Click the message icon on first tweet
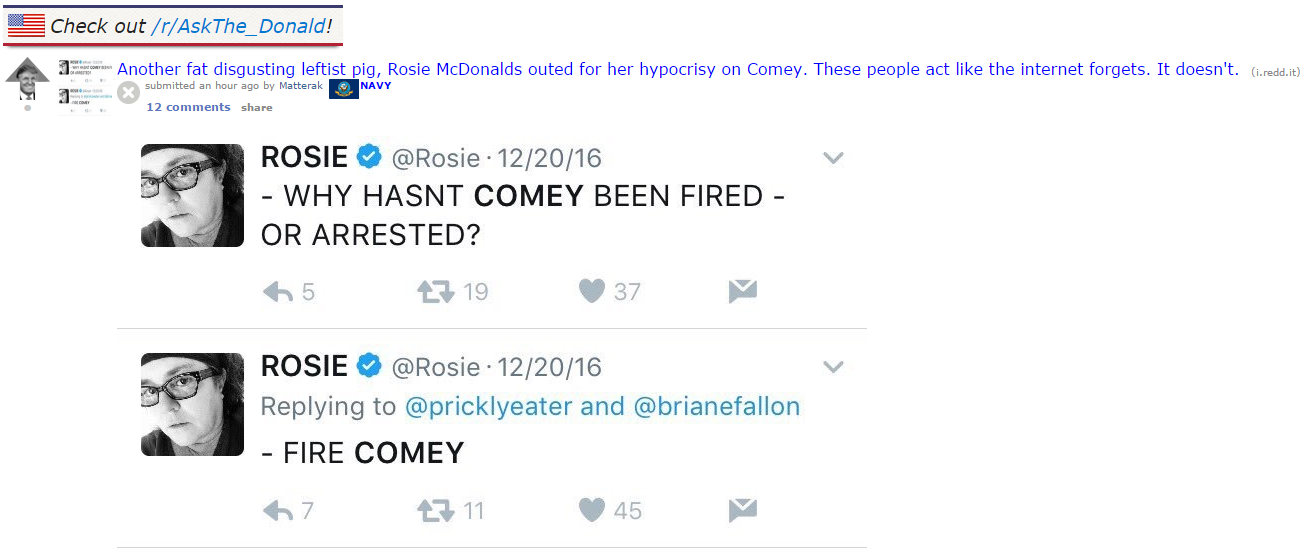Image resolution: width=1311 pixels, height=560 pixels. point(742,291)
